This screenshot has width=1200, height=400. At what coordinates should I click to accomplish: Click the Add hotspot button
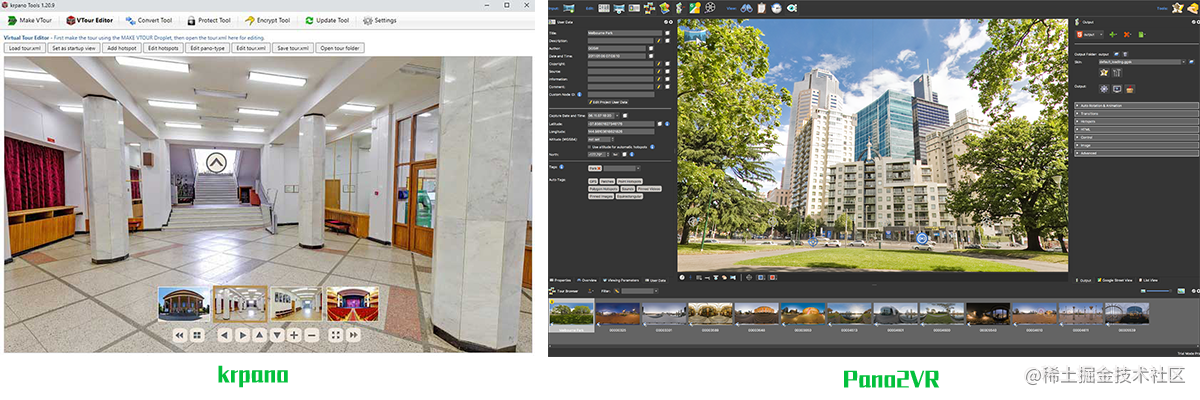coord(121,48)
